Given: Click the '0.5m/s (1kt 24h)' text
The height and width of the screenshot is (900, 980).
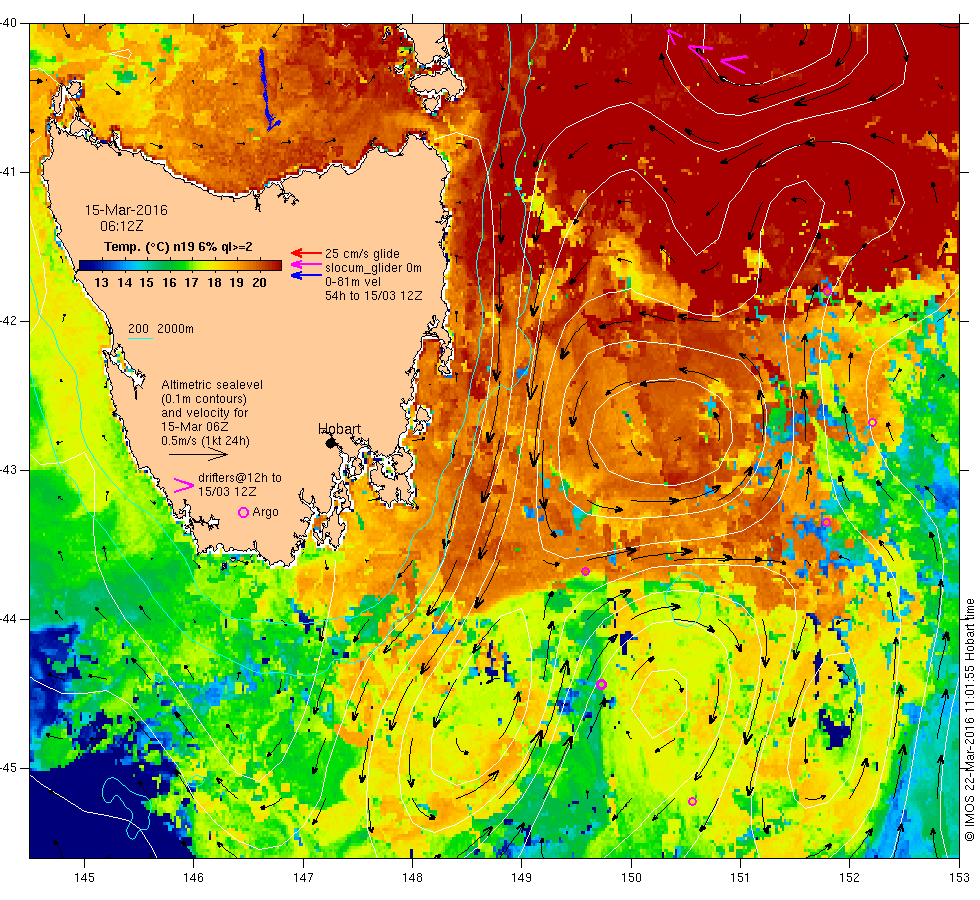Looking at the screenshot, I should [x=205, y=441].
